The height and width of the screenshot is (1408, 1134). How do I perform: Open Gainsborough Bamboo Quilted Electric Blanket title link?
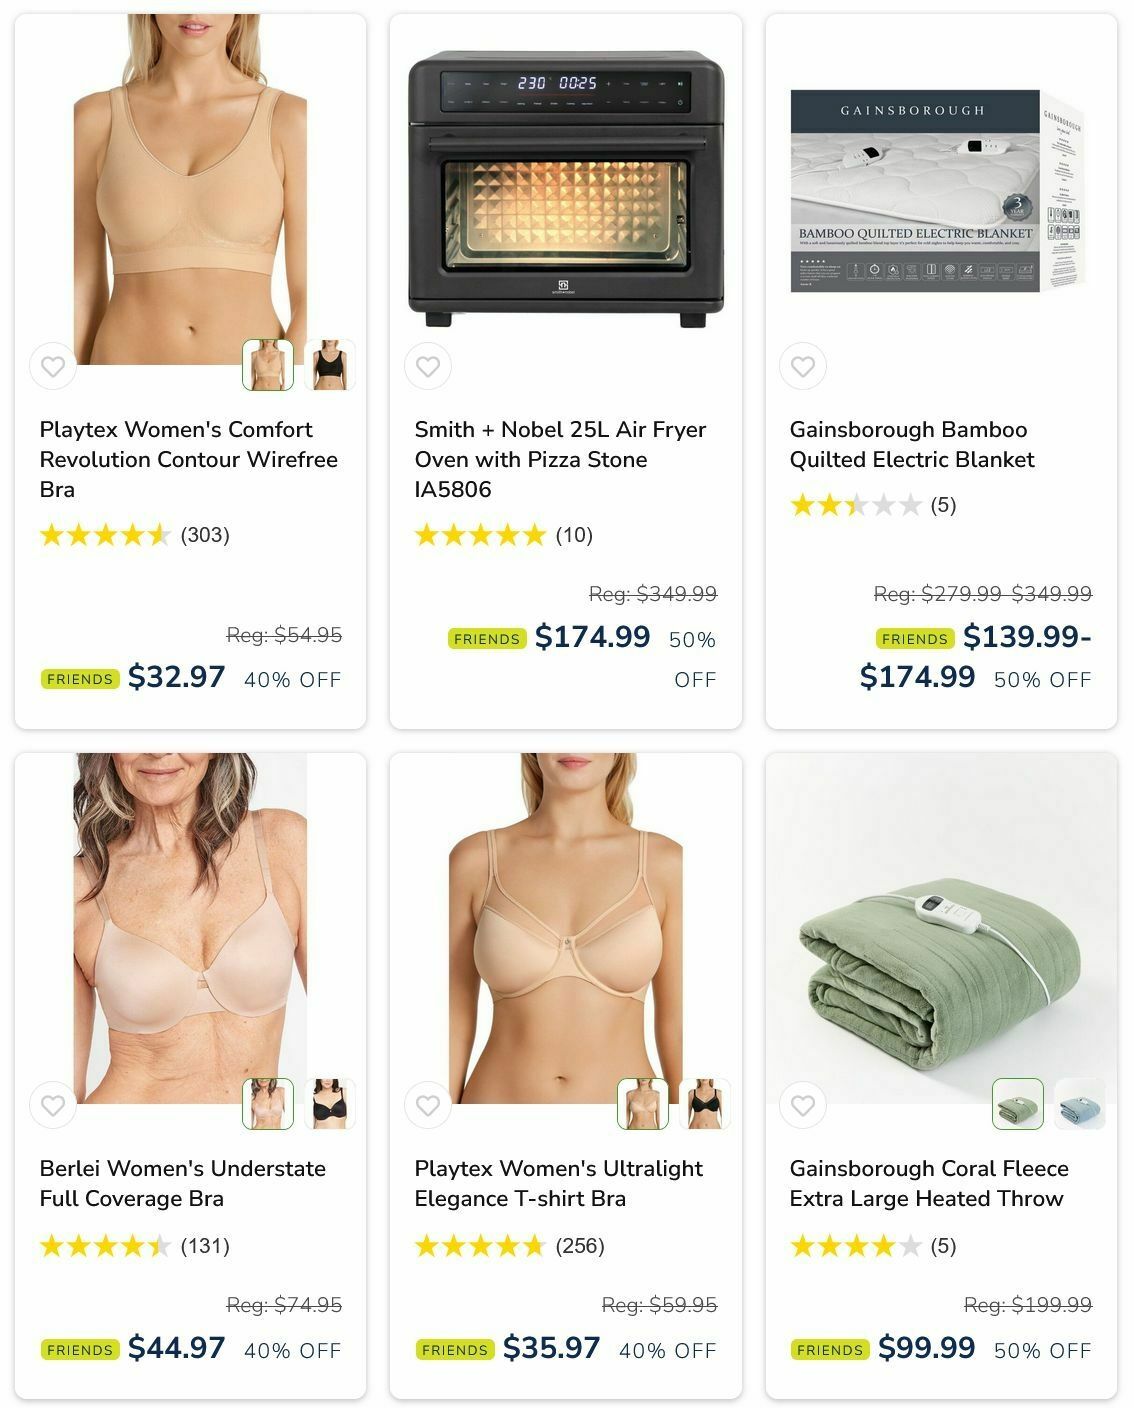(x=912, y=444)
